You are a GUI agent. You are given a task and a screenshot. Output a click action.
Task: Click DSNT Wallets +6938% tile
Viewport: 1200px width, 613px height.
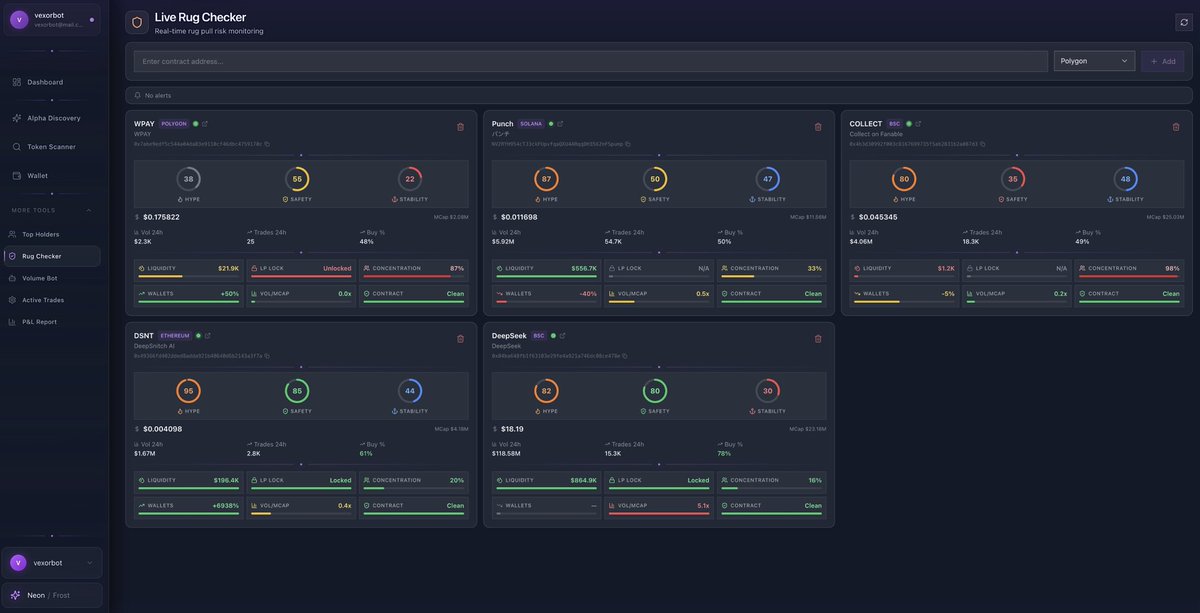[188, 507]
